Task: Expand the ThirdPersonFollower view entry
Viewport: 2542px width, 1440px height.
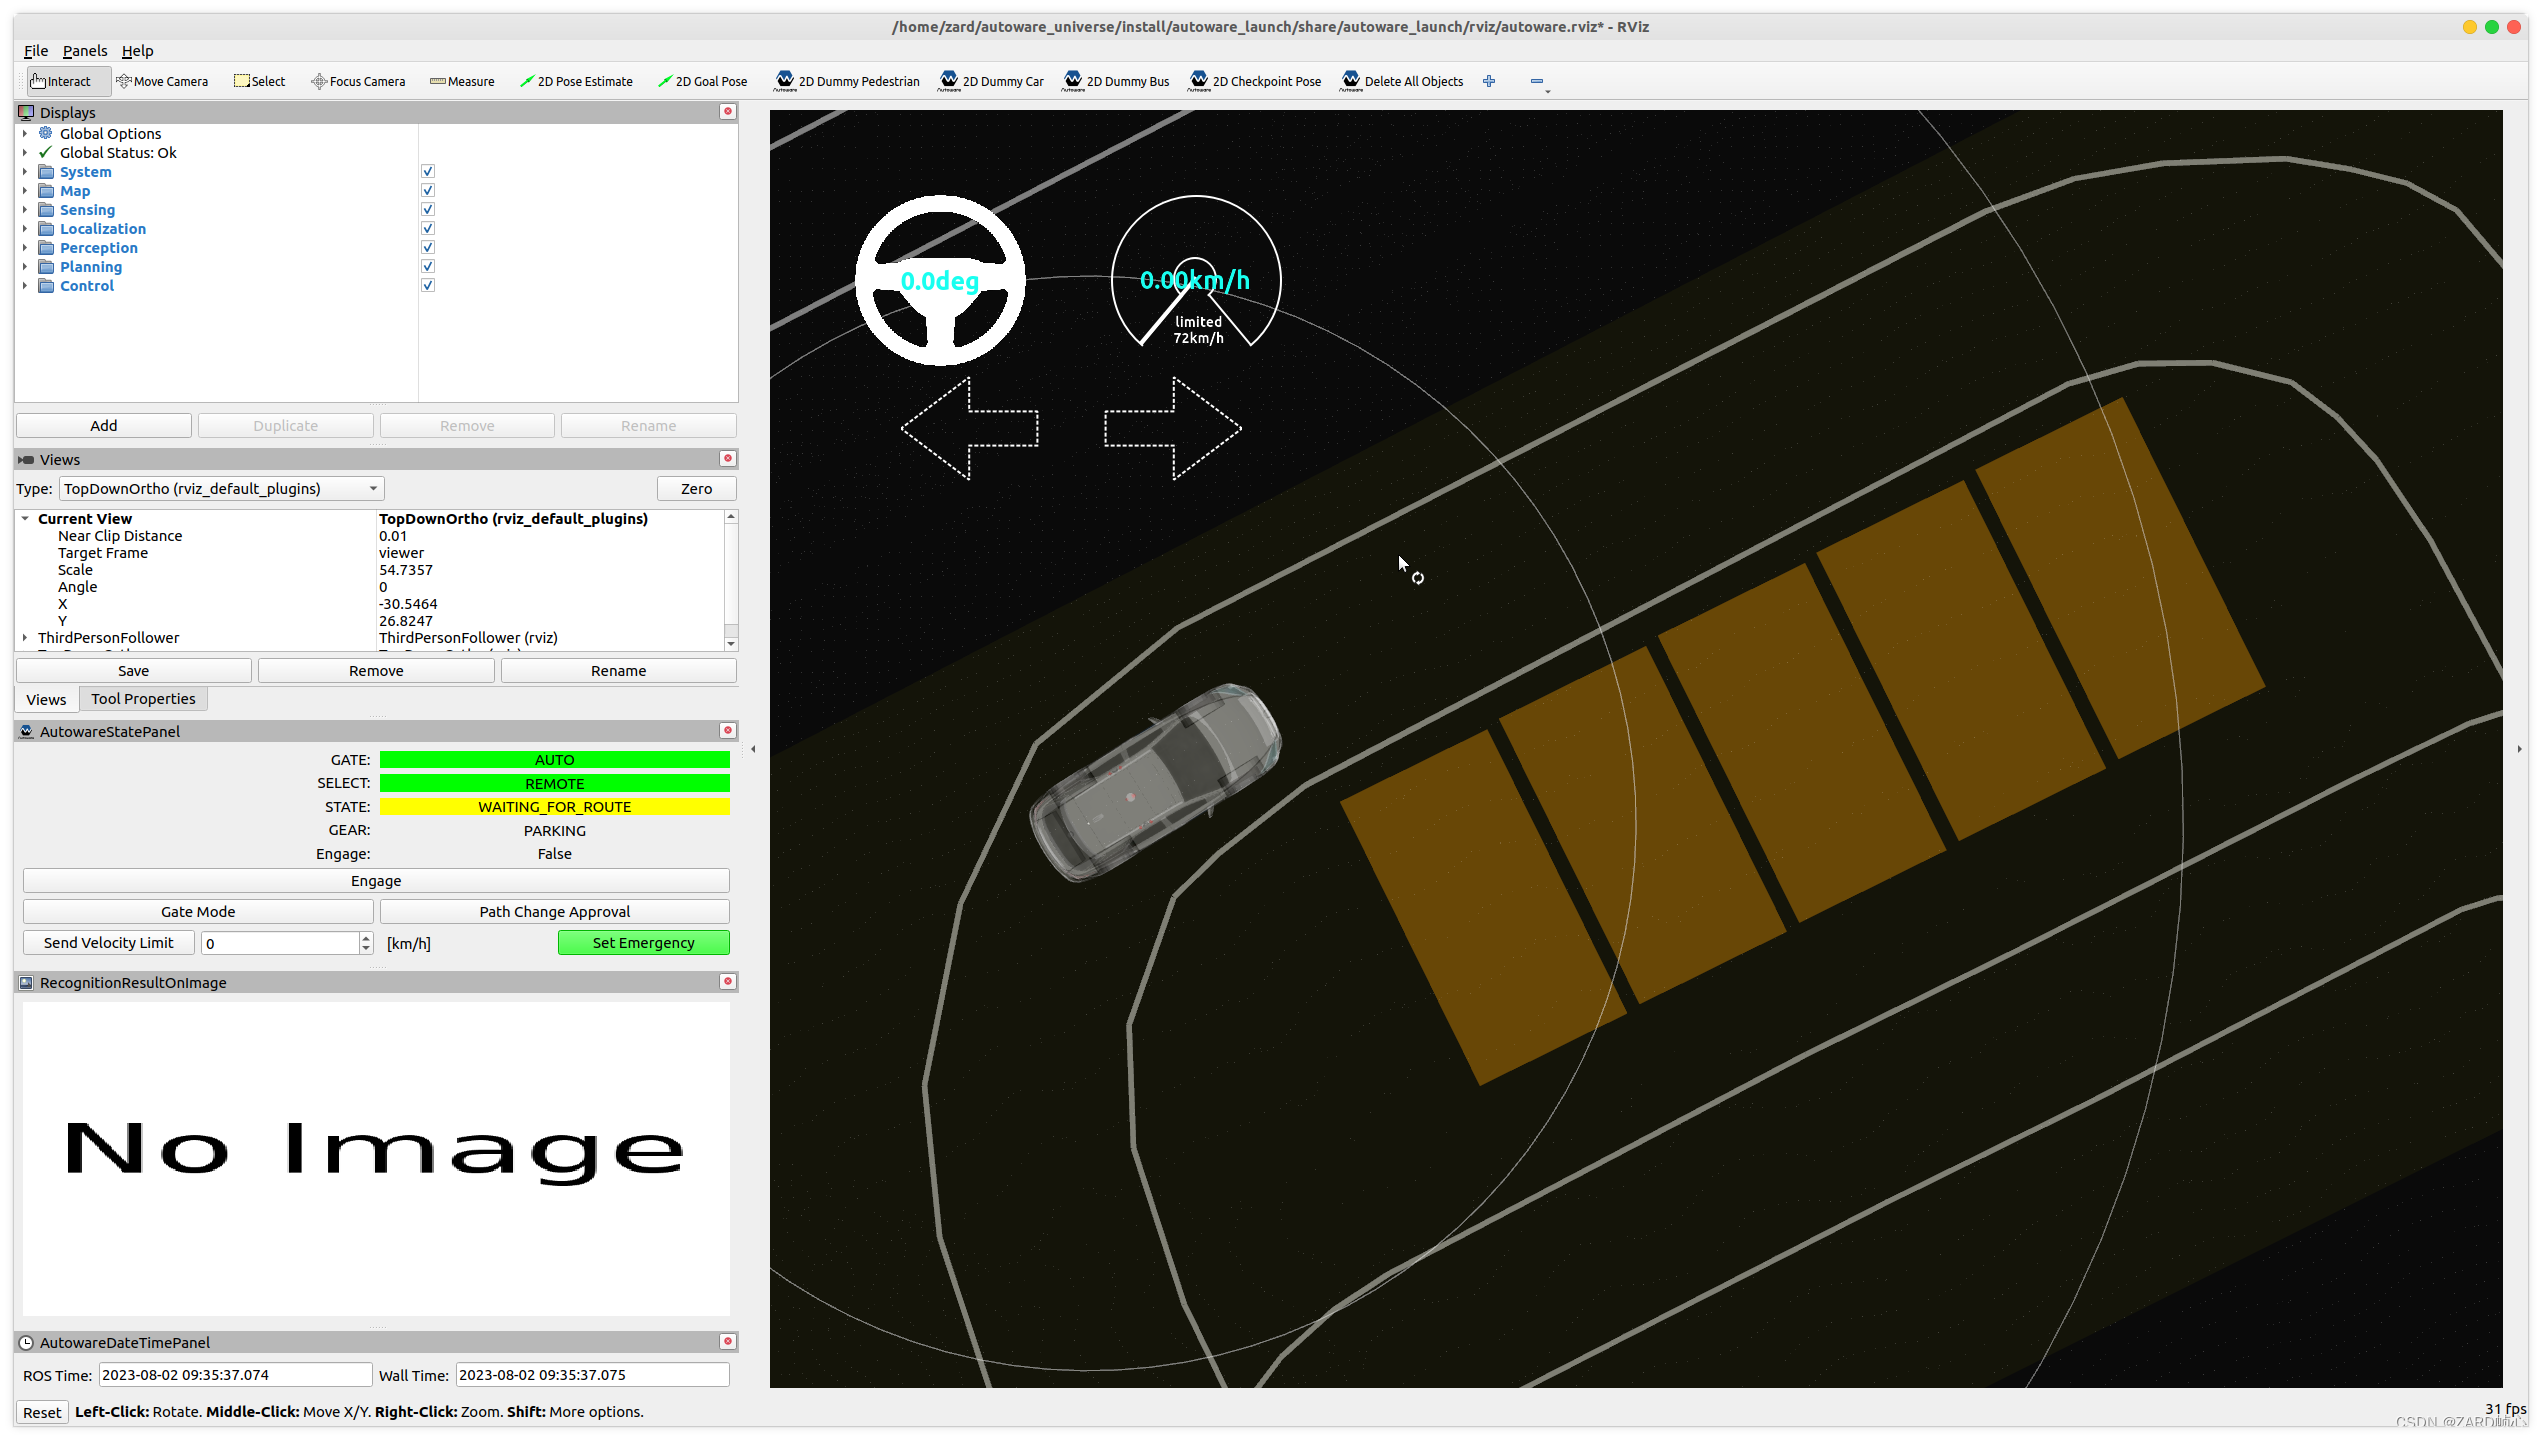Action: click(25, 638)
